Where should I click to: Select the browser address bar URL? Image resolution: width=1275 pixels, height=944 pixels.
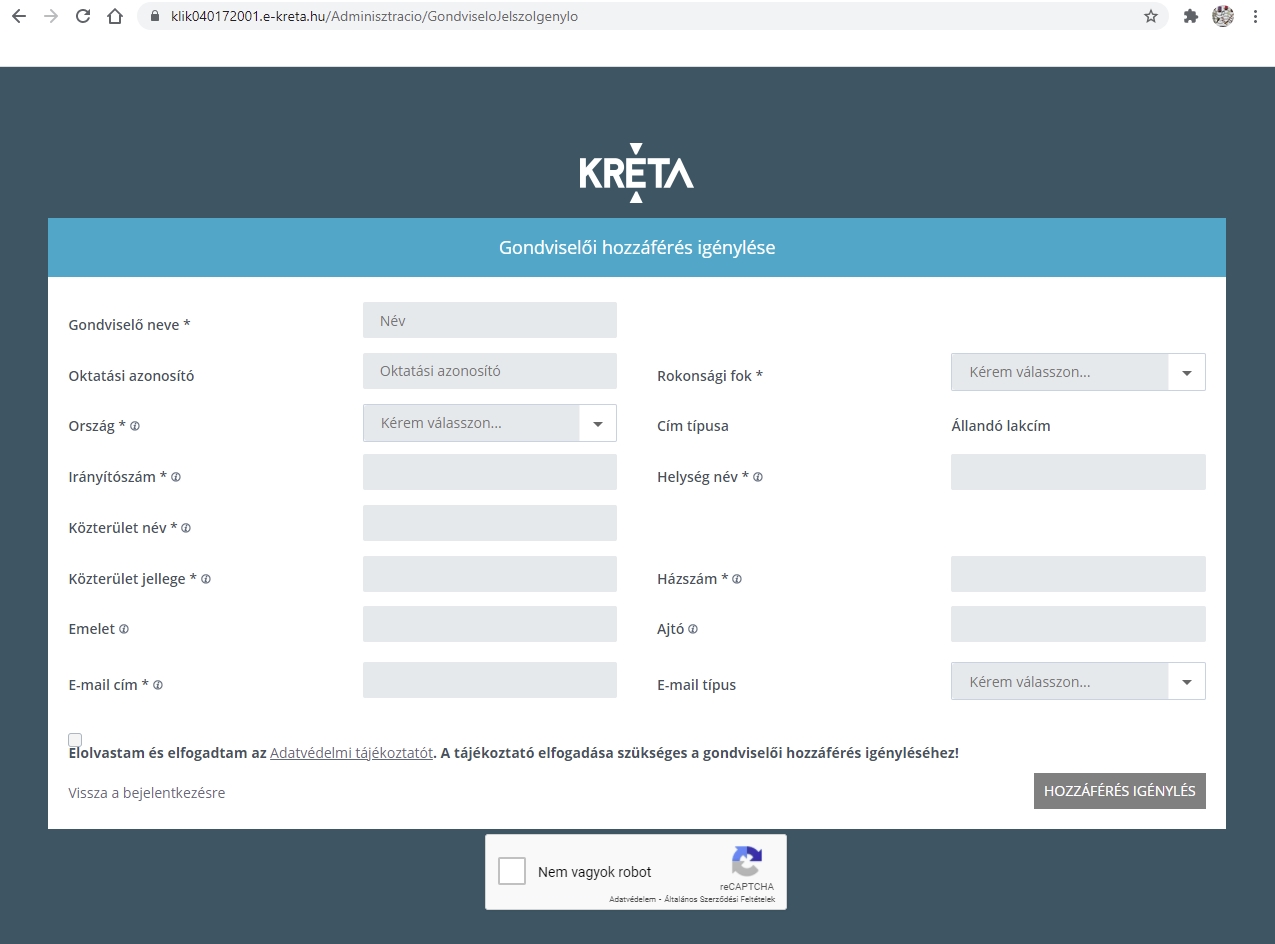pyautogui.click(x=375, y=16)
